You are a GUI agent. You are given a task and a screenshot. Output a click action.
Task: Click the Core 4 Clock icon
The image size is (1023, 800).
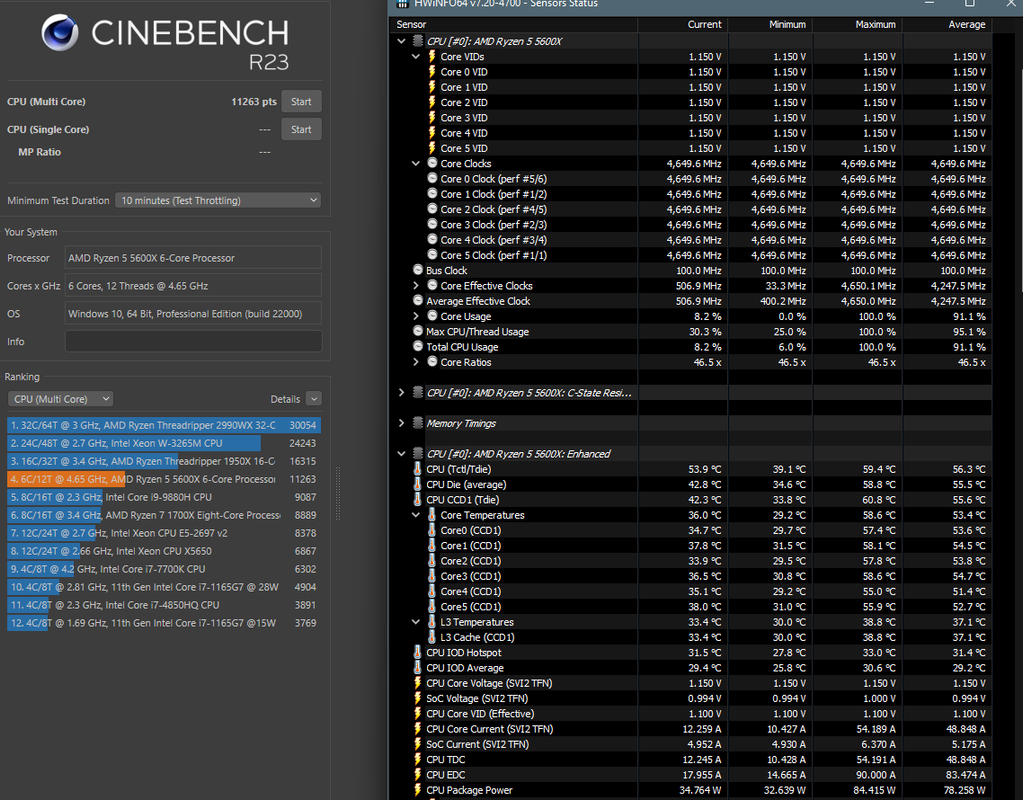pyautogui.click(x=432, y=239)
